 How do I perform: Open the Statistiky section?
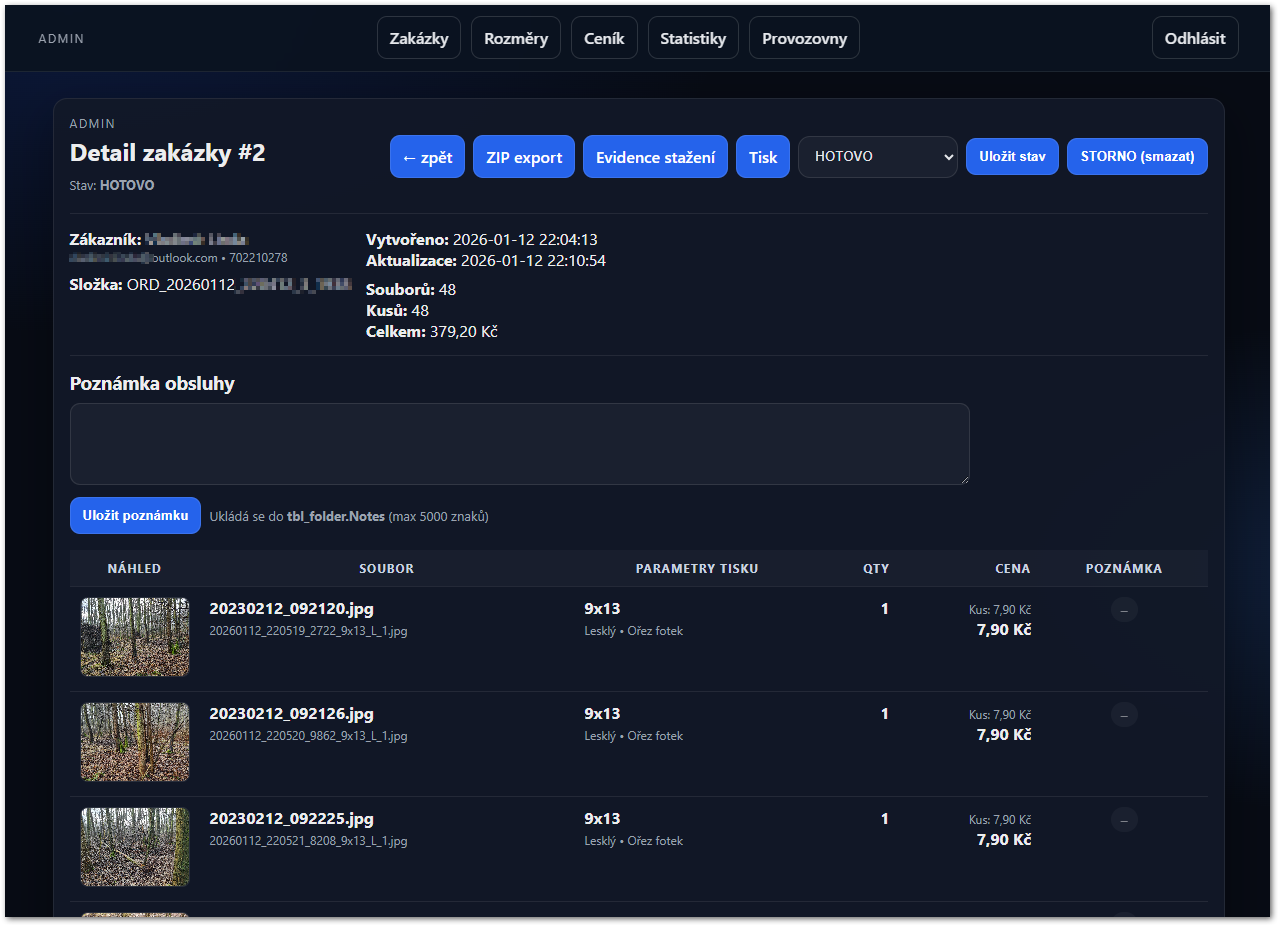tap(693, 38)
